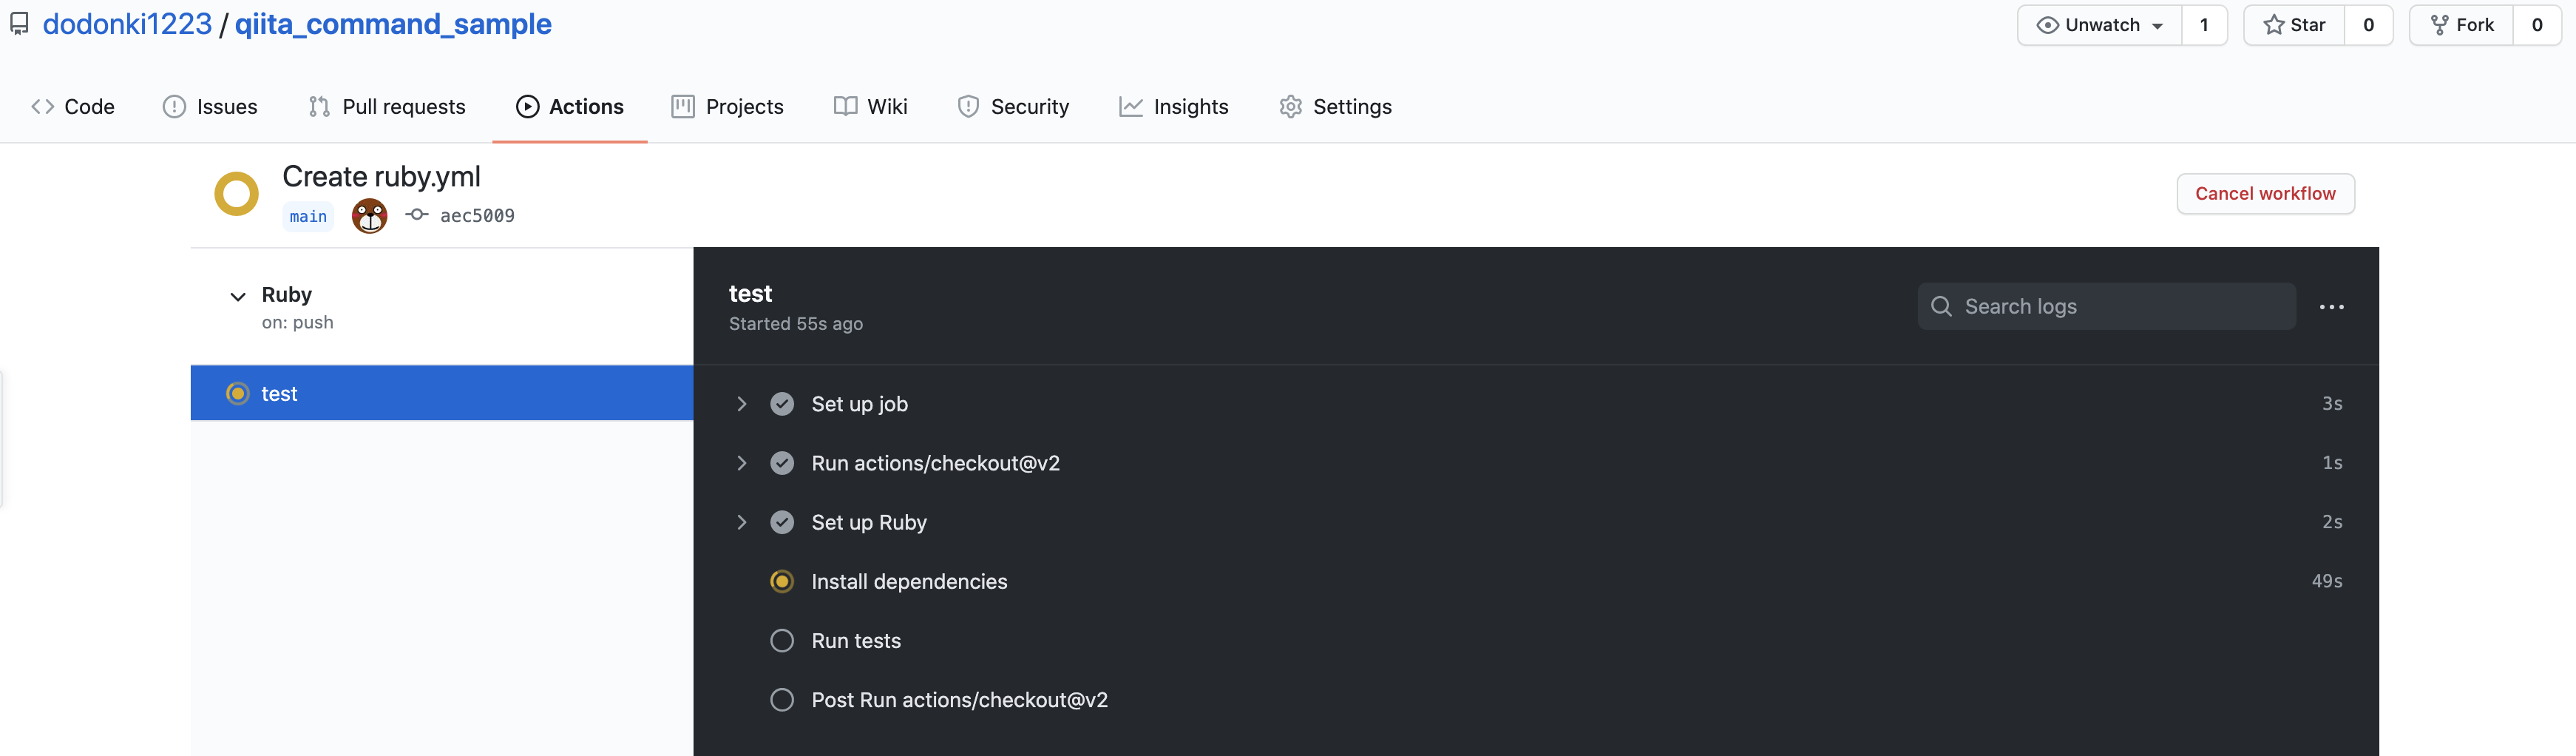The height and width of the screenshot is (756, 2576).
Task: Click the 'Started 55s ago' text
Action: click(x=796, y=324)
